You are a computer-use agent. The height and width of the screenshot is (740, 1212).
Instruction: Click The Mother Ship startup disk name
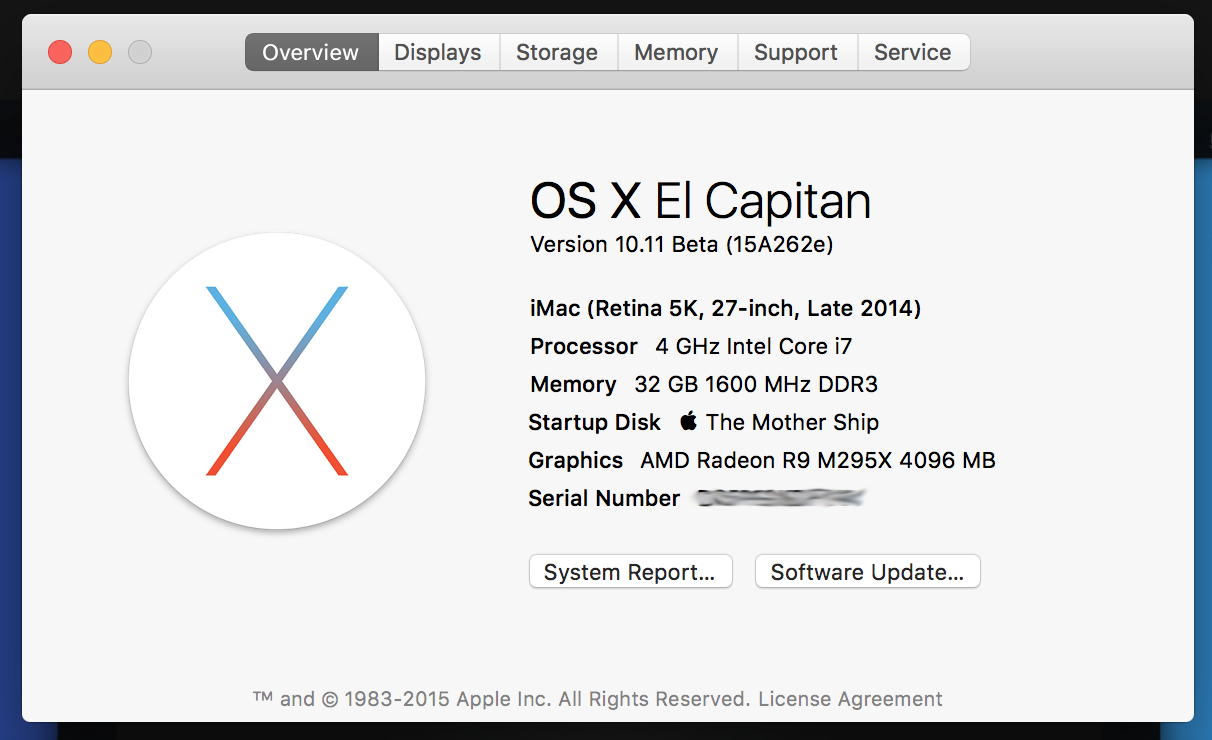coord(792,422)
